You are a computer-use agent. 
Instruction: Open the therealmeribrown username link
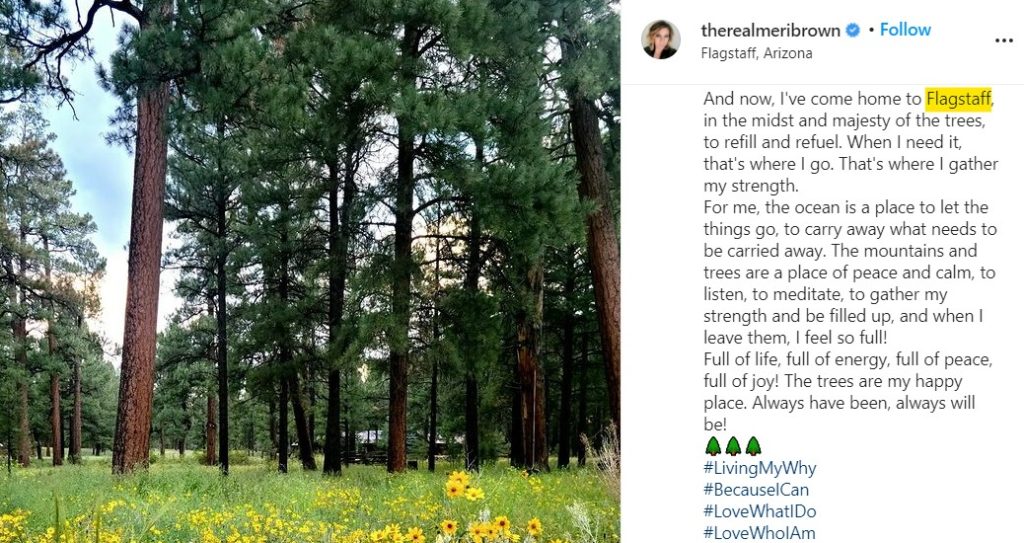[x=772, y=30]
